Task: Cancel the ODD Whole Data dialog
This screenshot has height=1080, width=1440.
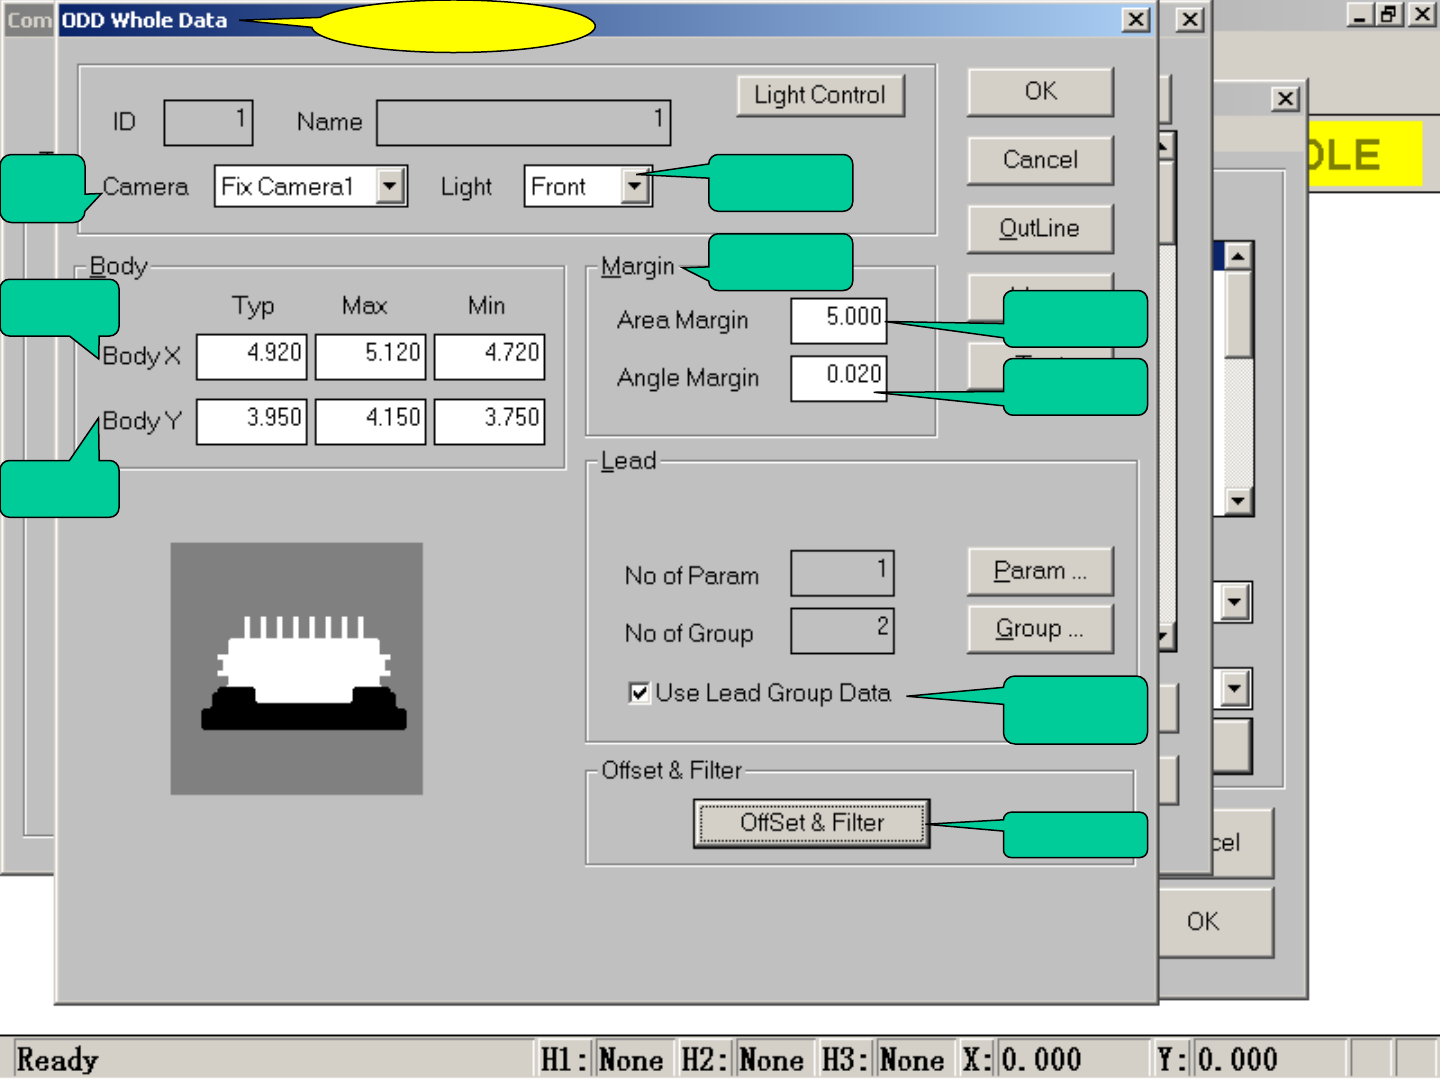Action: tap(1040, 160)
